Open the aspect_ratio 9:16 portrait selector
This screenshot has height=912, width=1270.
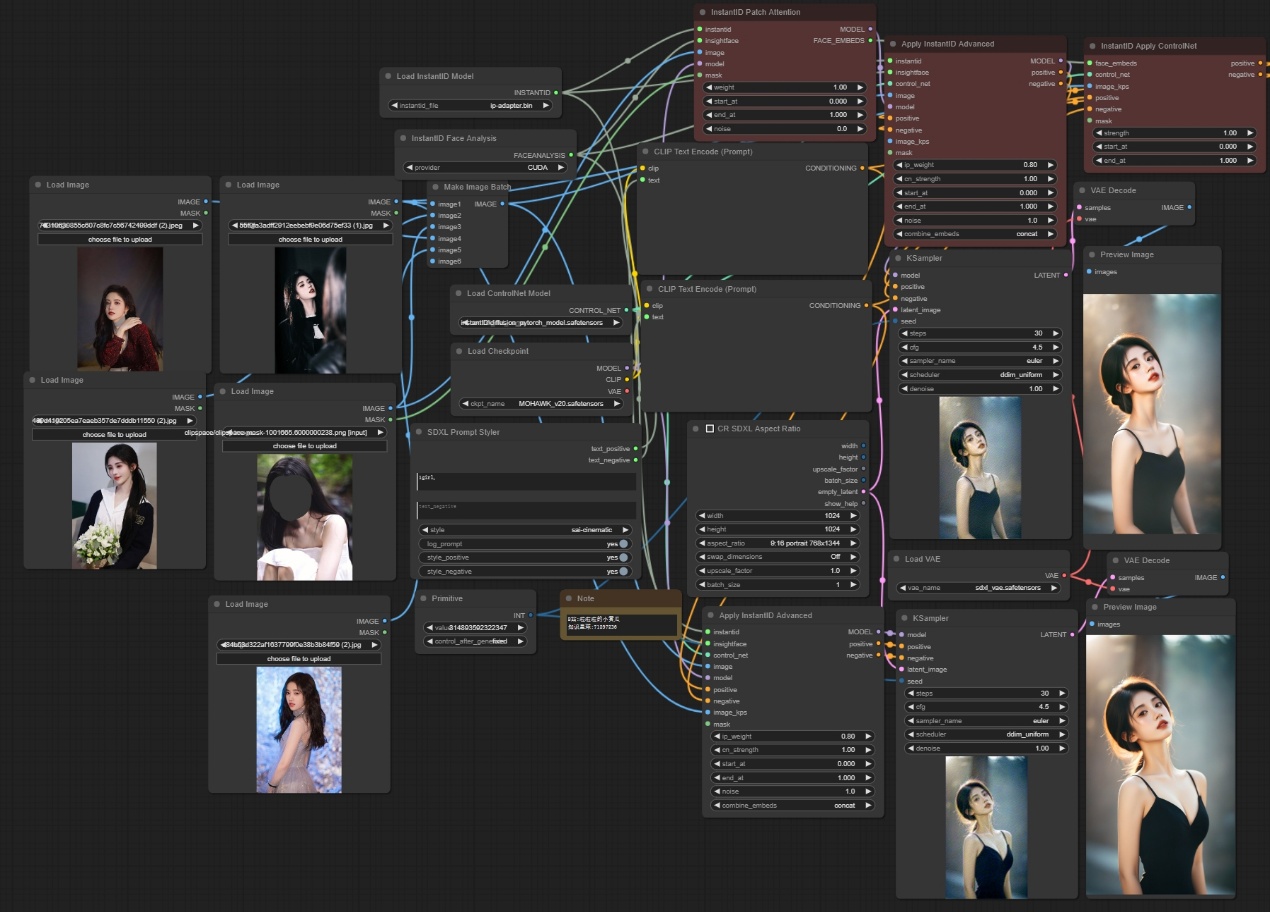point(778,543)
